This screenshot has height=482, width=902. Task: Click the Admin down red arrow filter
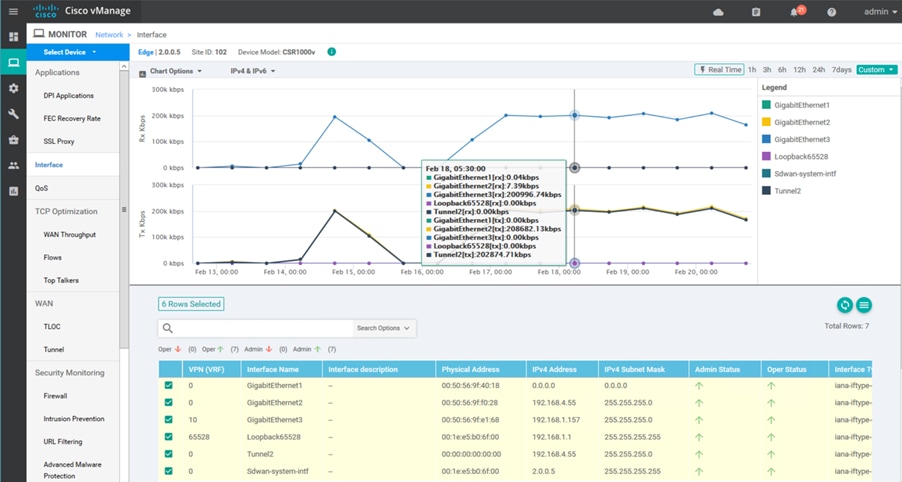(x=269, y=349)
